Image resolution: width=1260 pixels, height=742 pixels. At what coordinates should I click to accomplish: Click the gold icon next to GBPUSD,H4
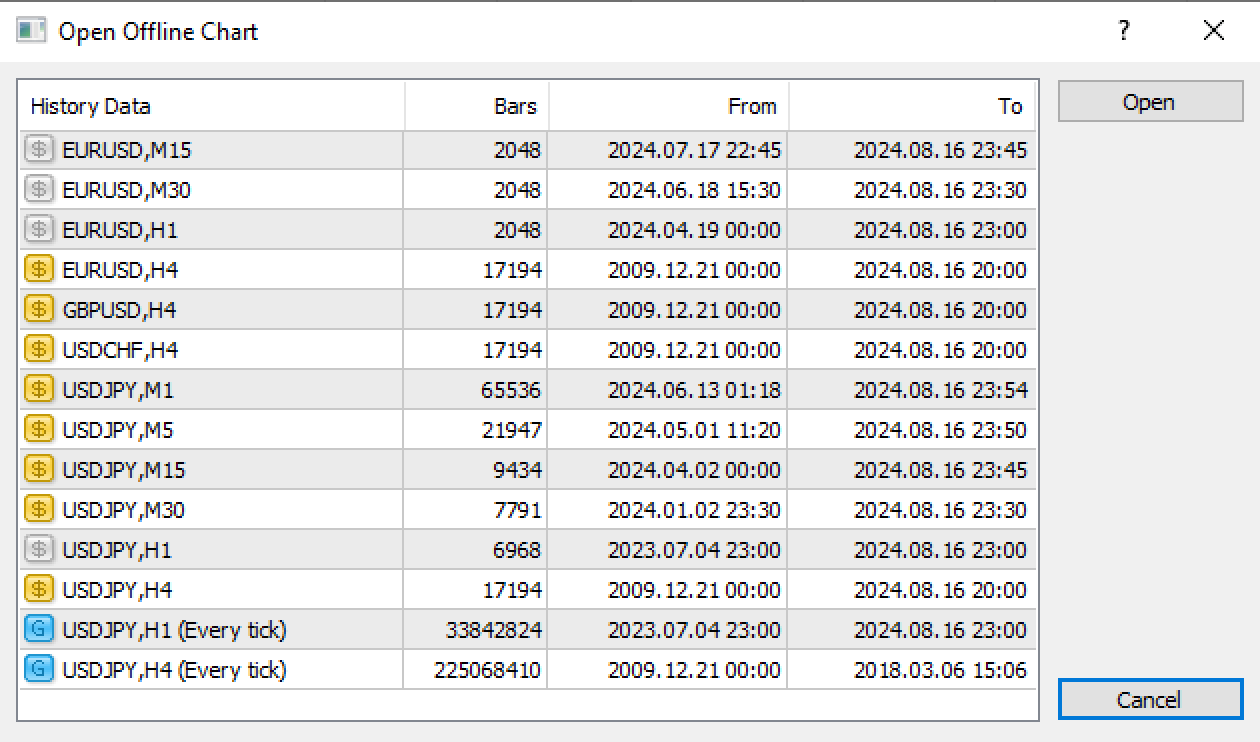(38, 310)
